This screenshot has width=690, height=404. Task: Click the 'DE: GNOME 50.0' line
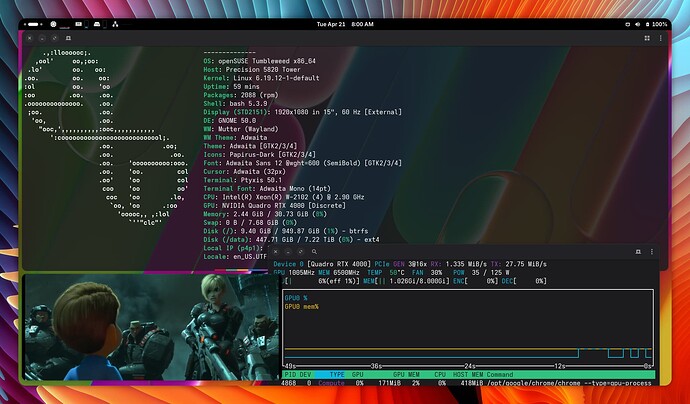231,121
